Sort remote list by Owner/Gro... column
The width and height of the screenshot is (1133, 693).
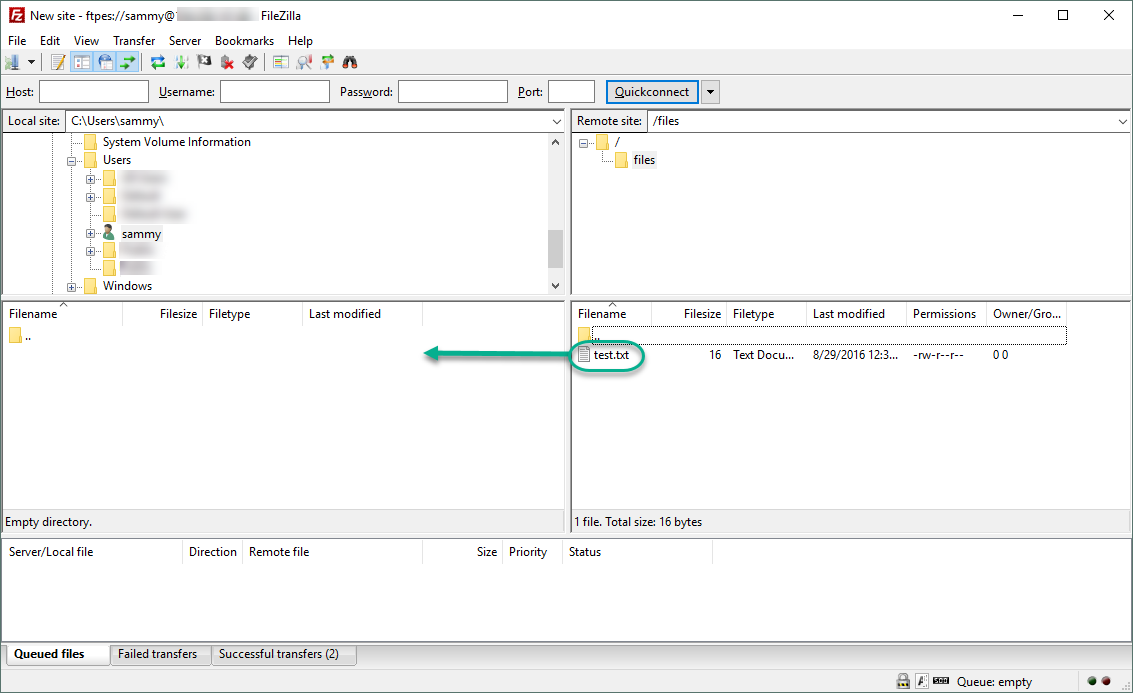(1026, 314)
